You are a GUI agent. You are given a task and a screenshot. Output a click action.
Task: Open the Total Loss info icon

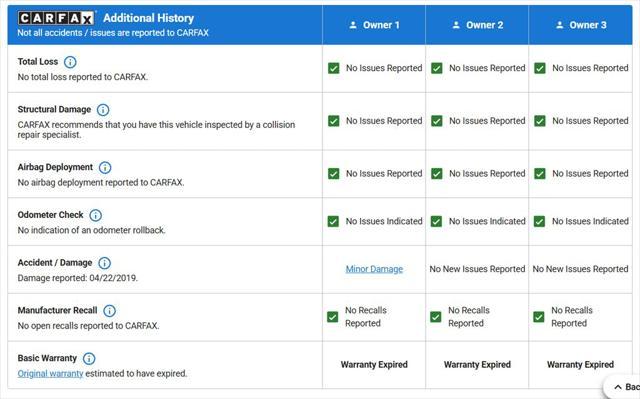[x=70, y=62]
